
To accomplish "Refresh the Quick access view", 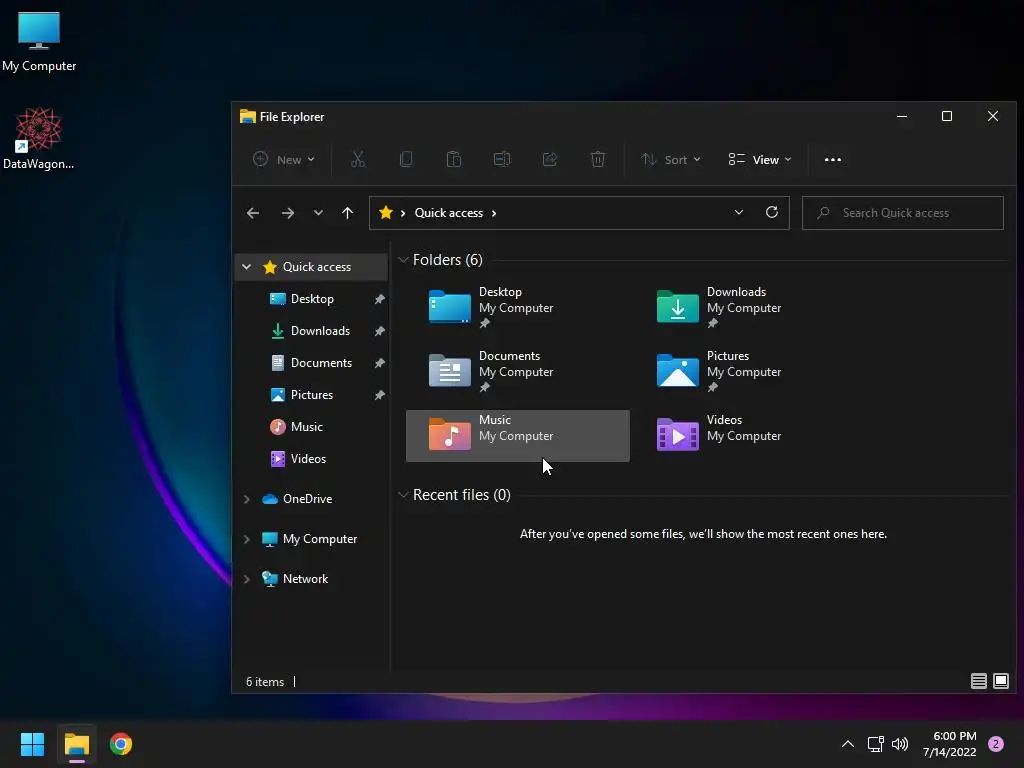I will click(x=772, y=212).
